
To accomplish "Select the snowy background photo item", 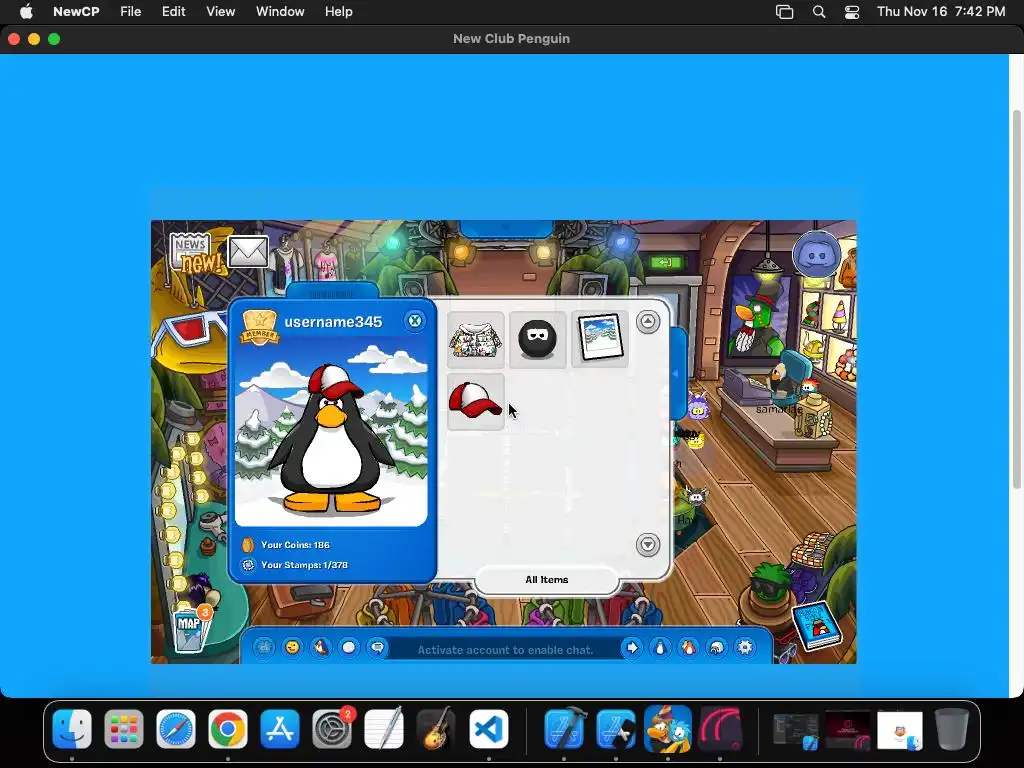I will (600, 340).
